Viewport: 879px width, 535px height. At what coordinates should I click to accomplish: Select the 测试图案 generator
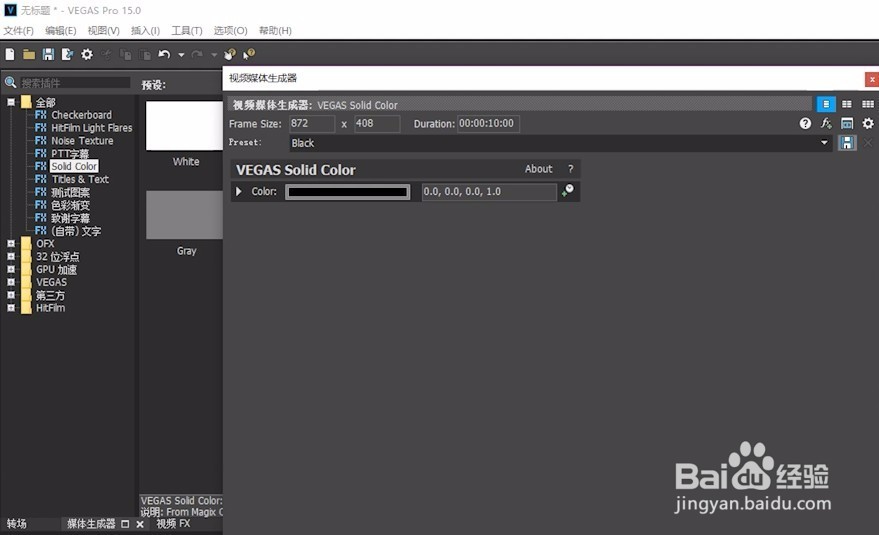[71, 192]
